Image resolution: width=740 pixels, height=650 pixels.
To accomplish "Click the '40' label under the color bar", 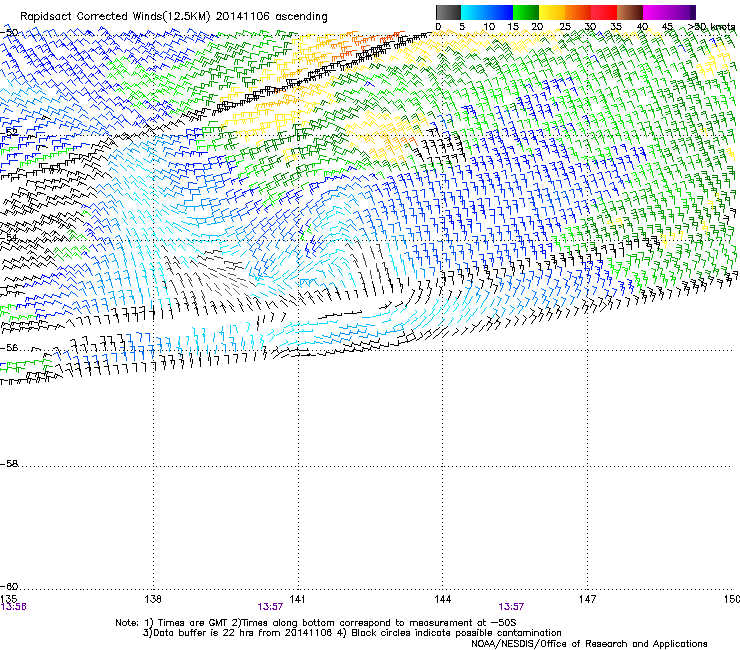I will [x=642, y=27].
